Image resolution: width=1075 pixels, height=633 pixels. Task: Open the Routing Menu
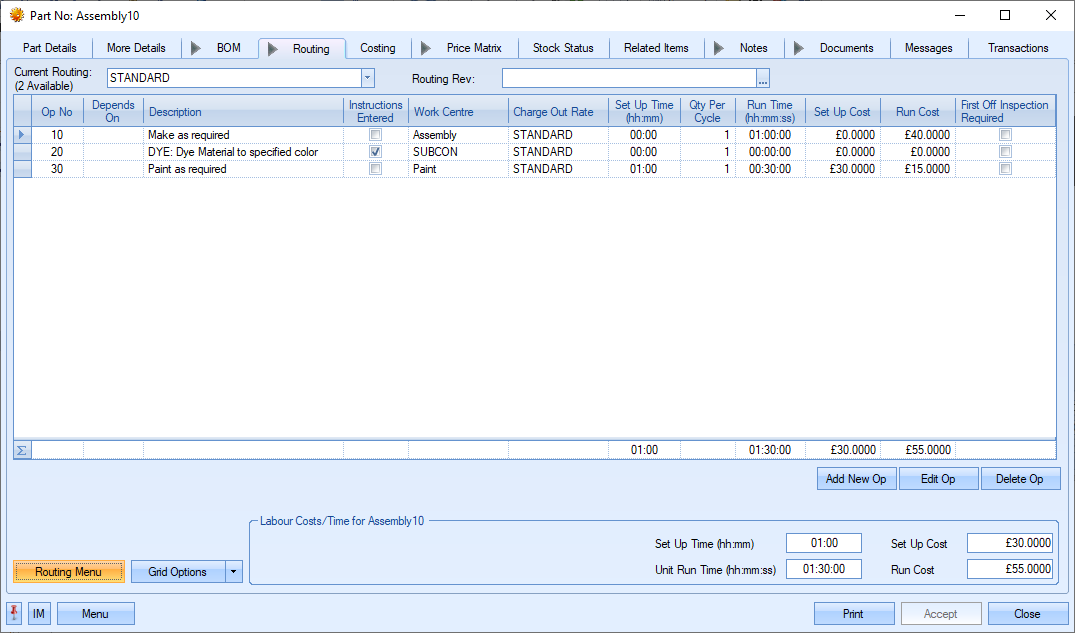click(69, 572)
